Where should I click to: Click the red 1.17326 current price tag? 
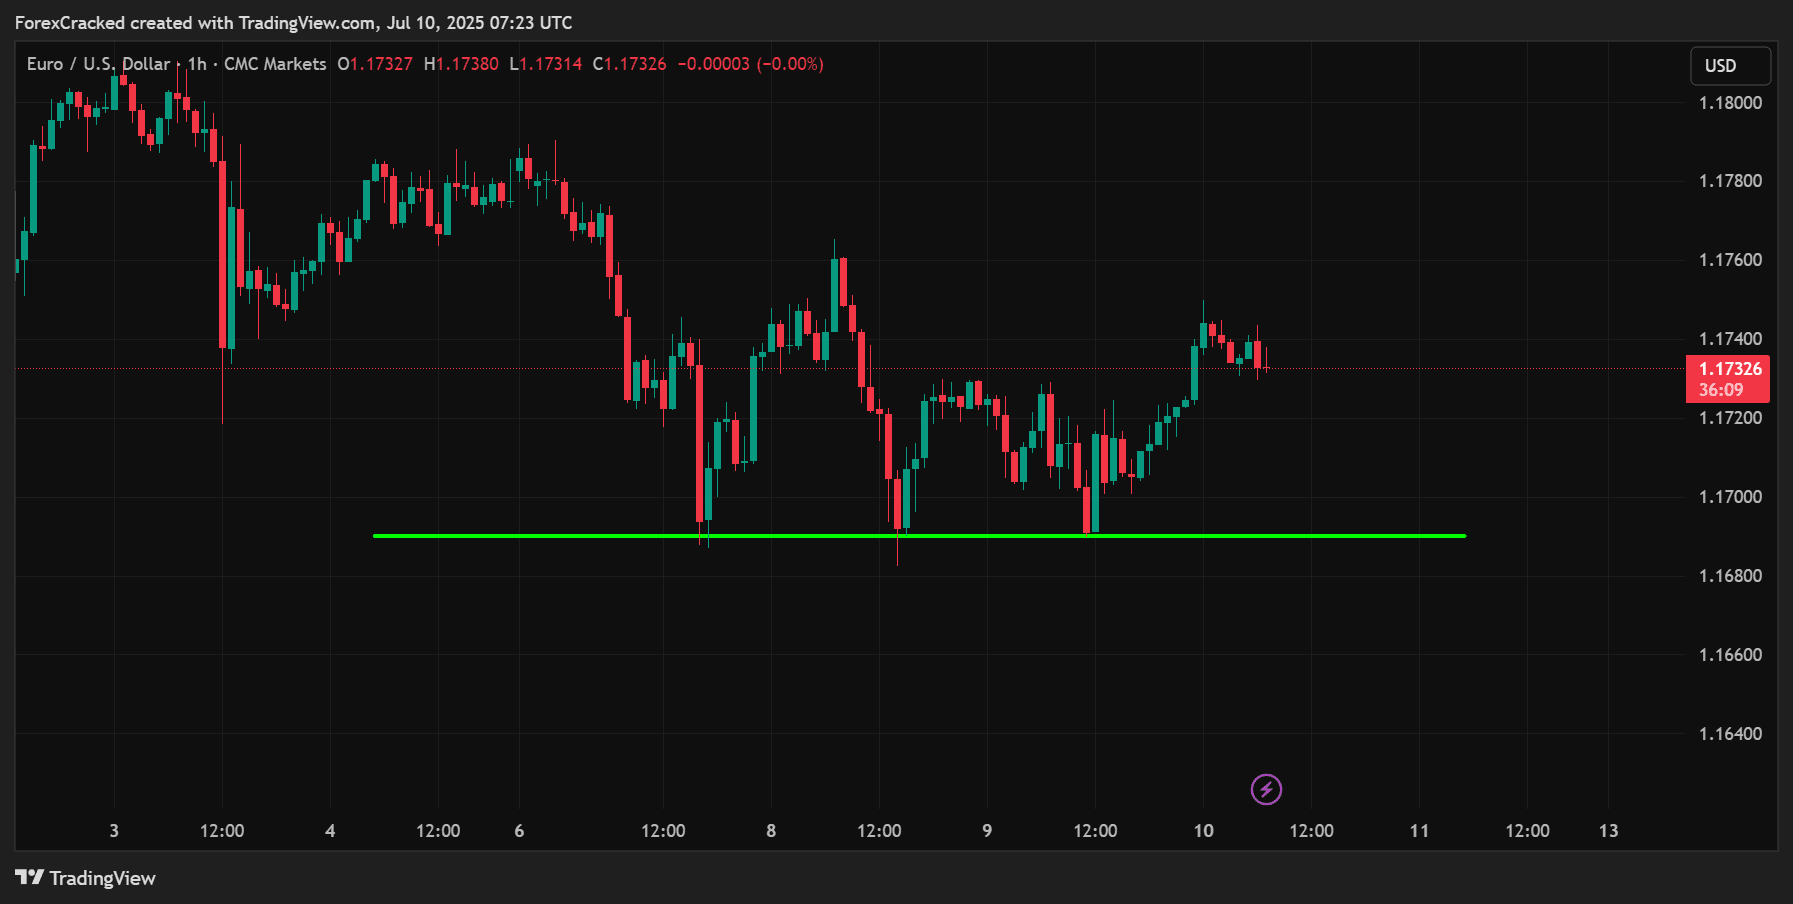pos(1728,379)
